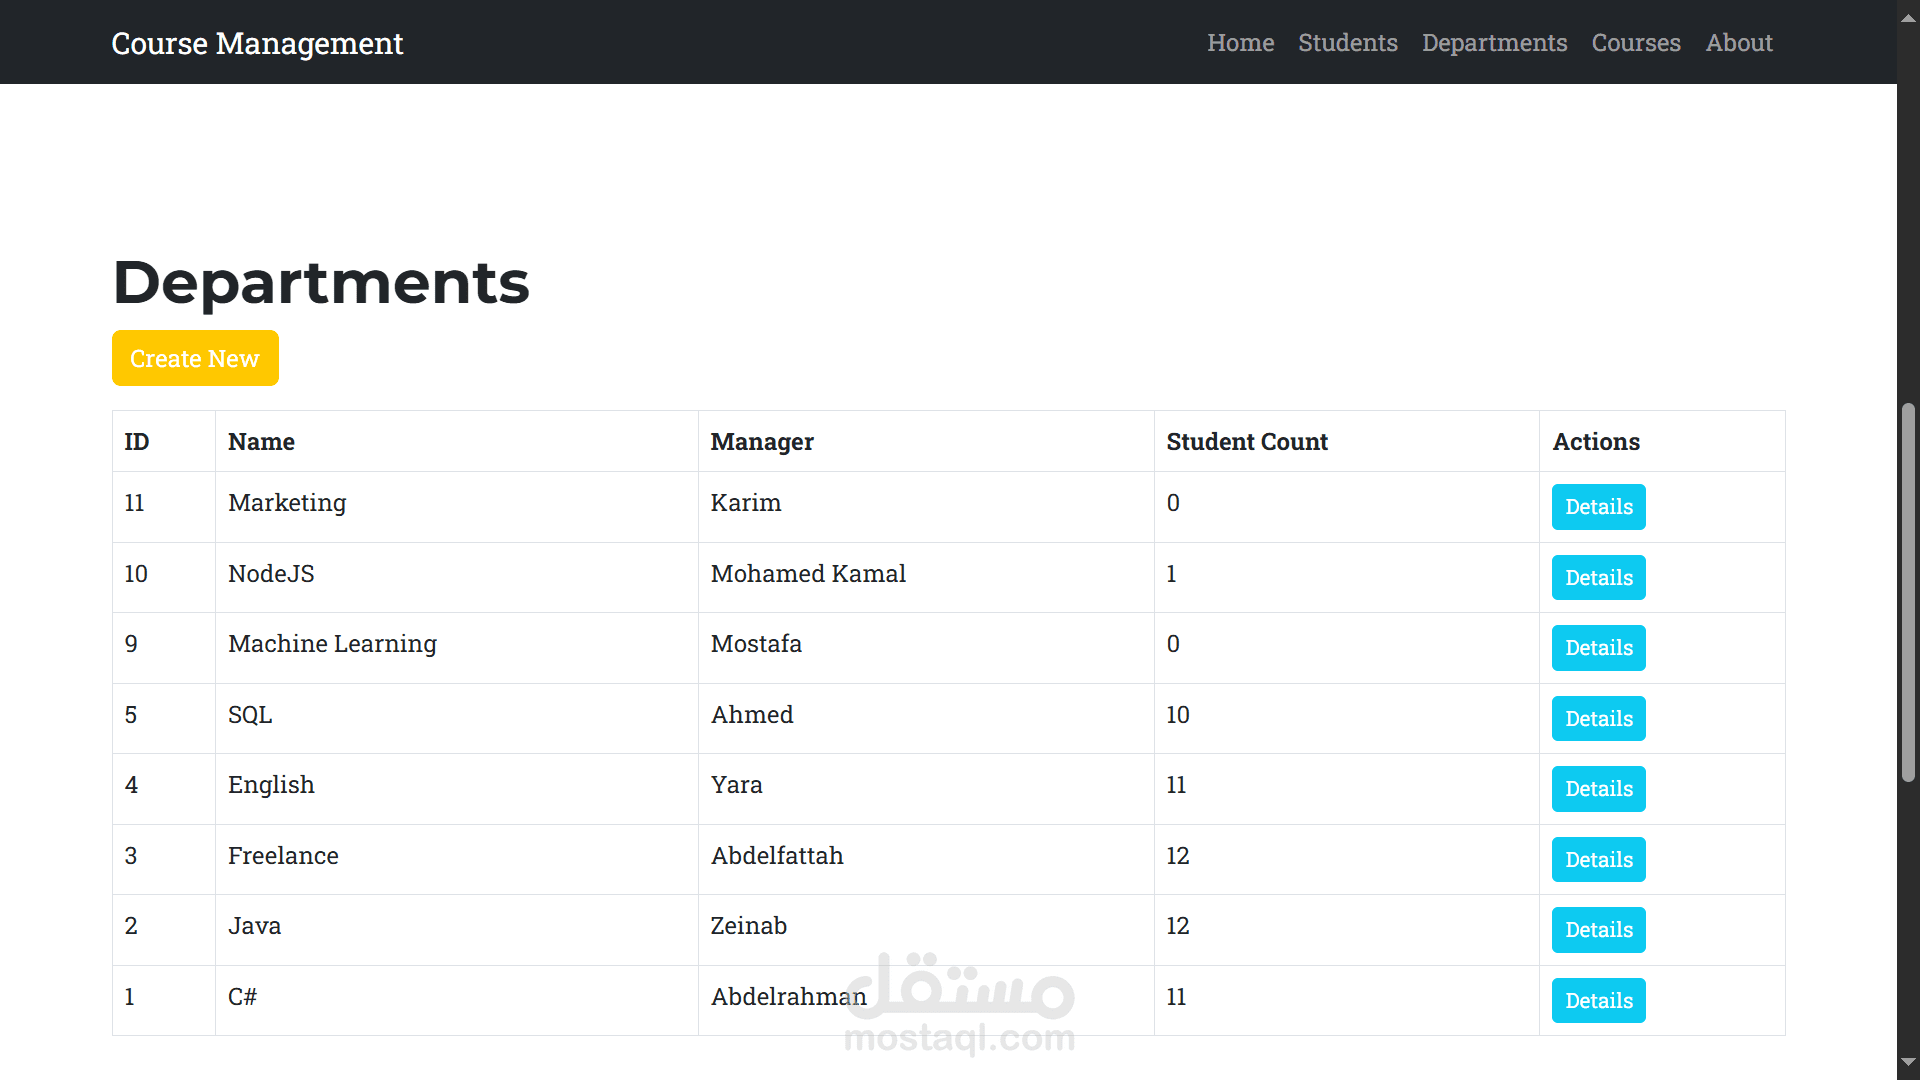The image size is (1920, 1080).
Task: Open Details for NodeJS department
Action: tap(1597, 578)
